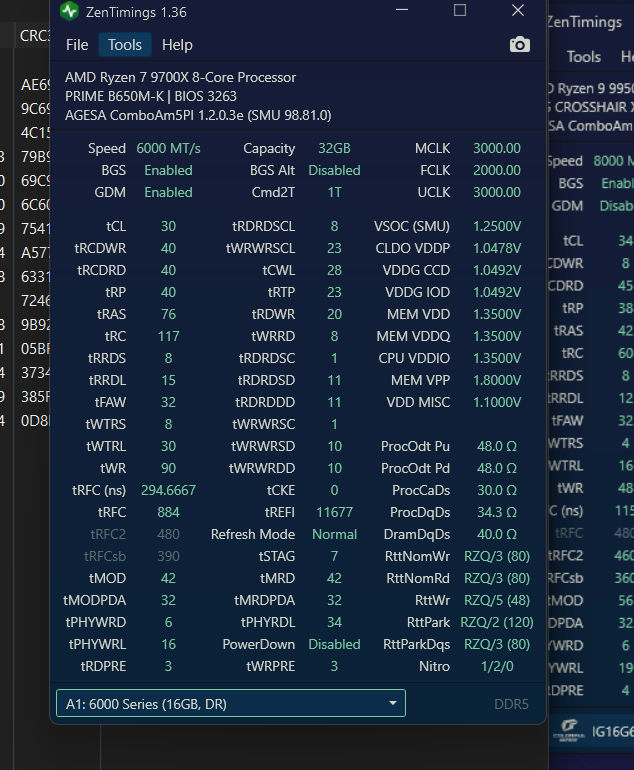This screenshot has width=634, height=770.
Task: Click the tPHYRDL value 34
Action: point(334,622)
